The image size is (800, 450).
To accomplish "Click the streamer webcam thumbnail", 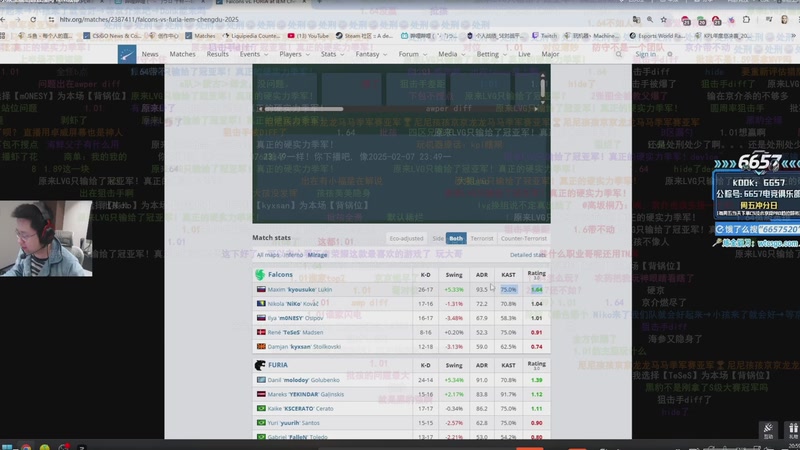I will [x=46, y=238].
